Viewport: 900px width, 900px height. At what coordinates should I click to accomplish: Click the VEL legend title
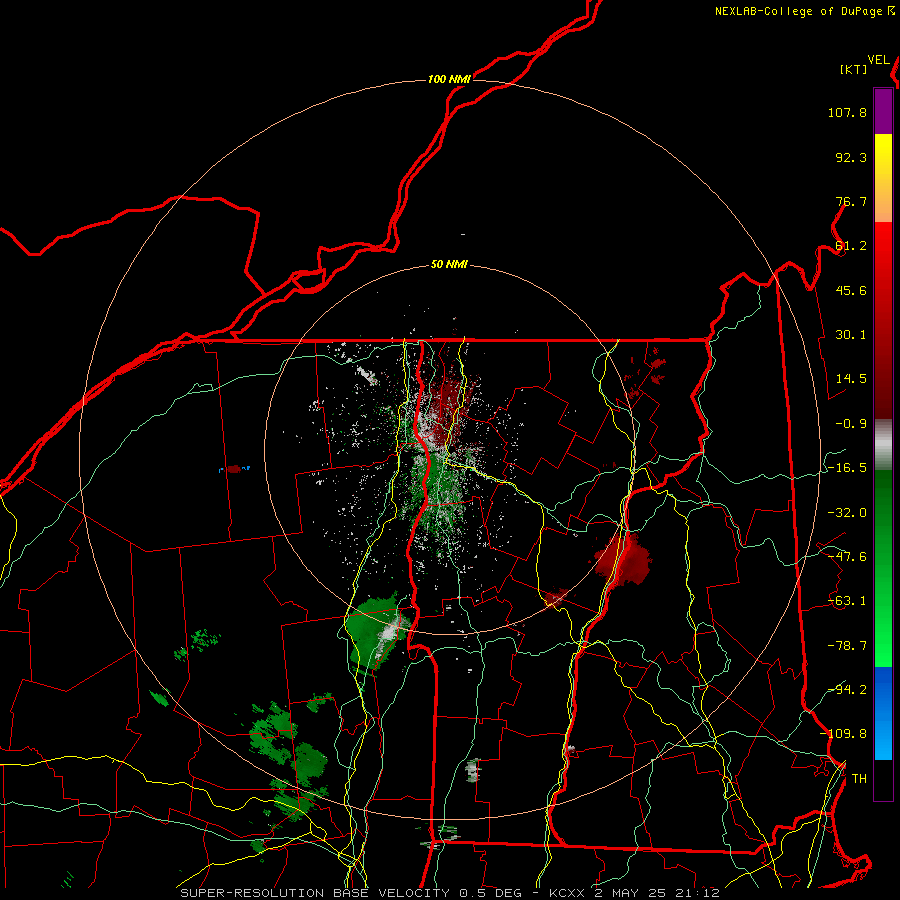(x=879, y=60)
